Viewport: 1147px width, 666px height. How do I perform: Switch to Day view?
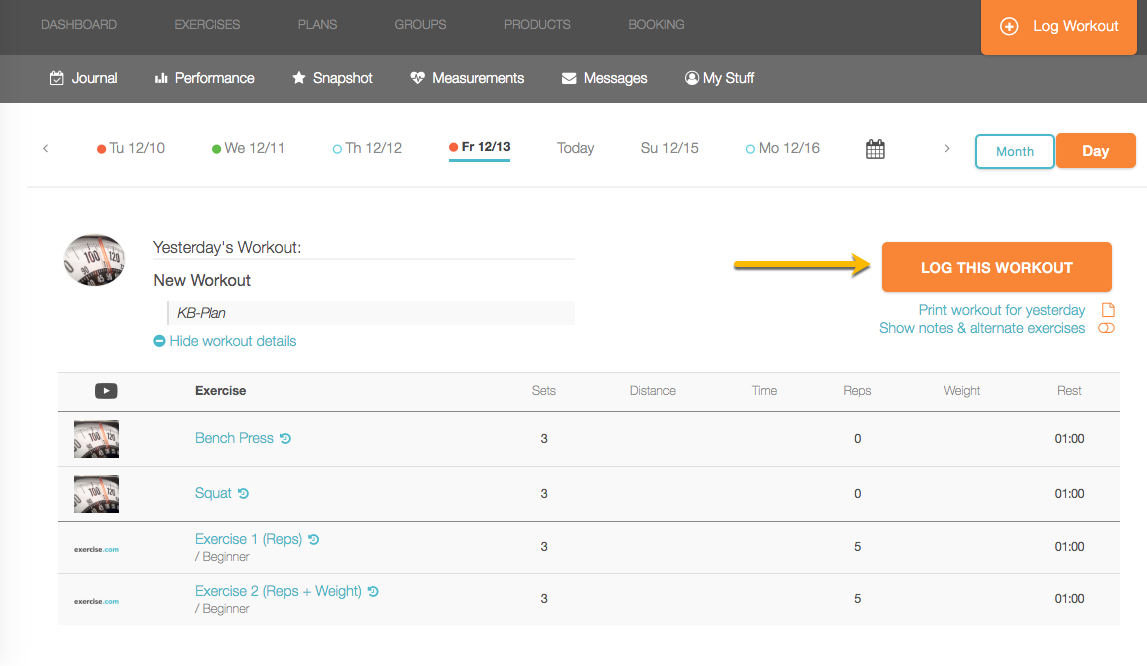tap(1095, 151)
